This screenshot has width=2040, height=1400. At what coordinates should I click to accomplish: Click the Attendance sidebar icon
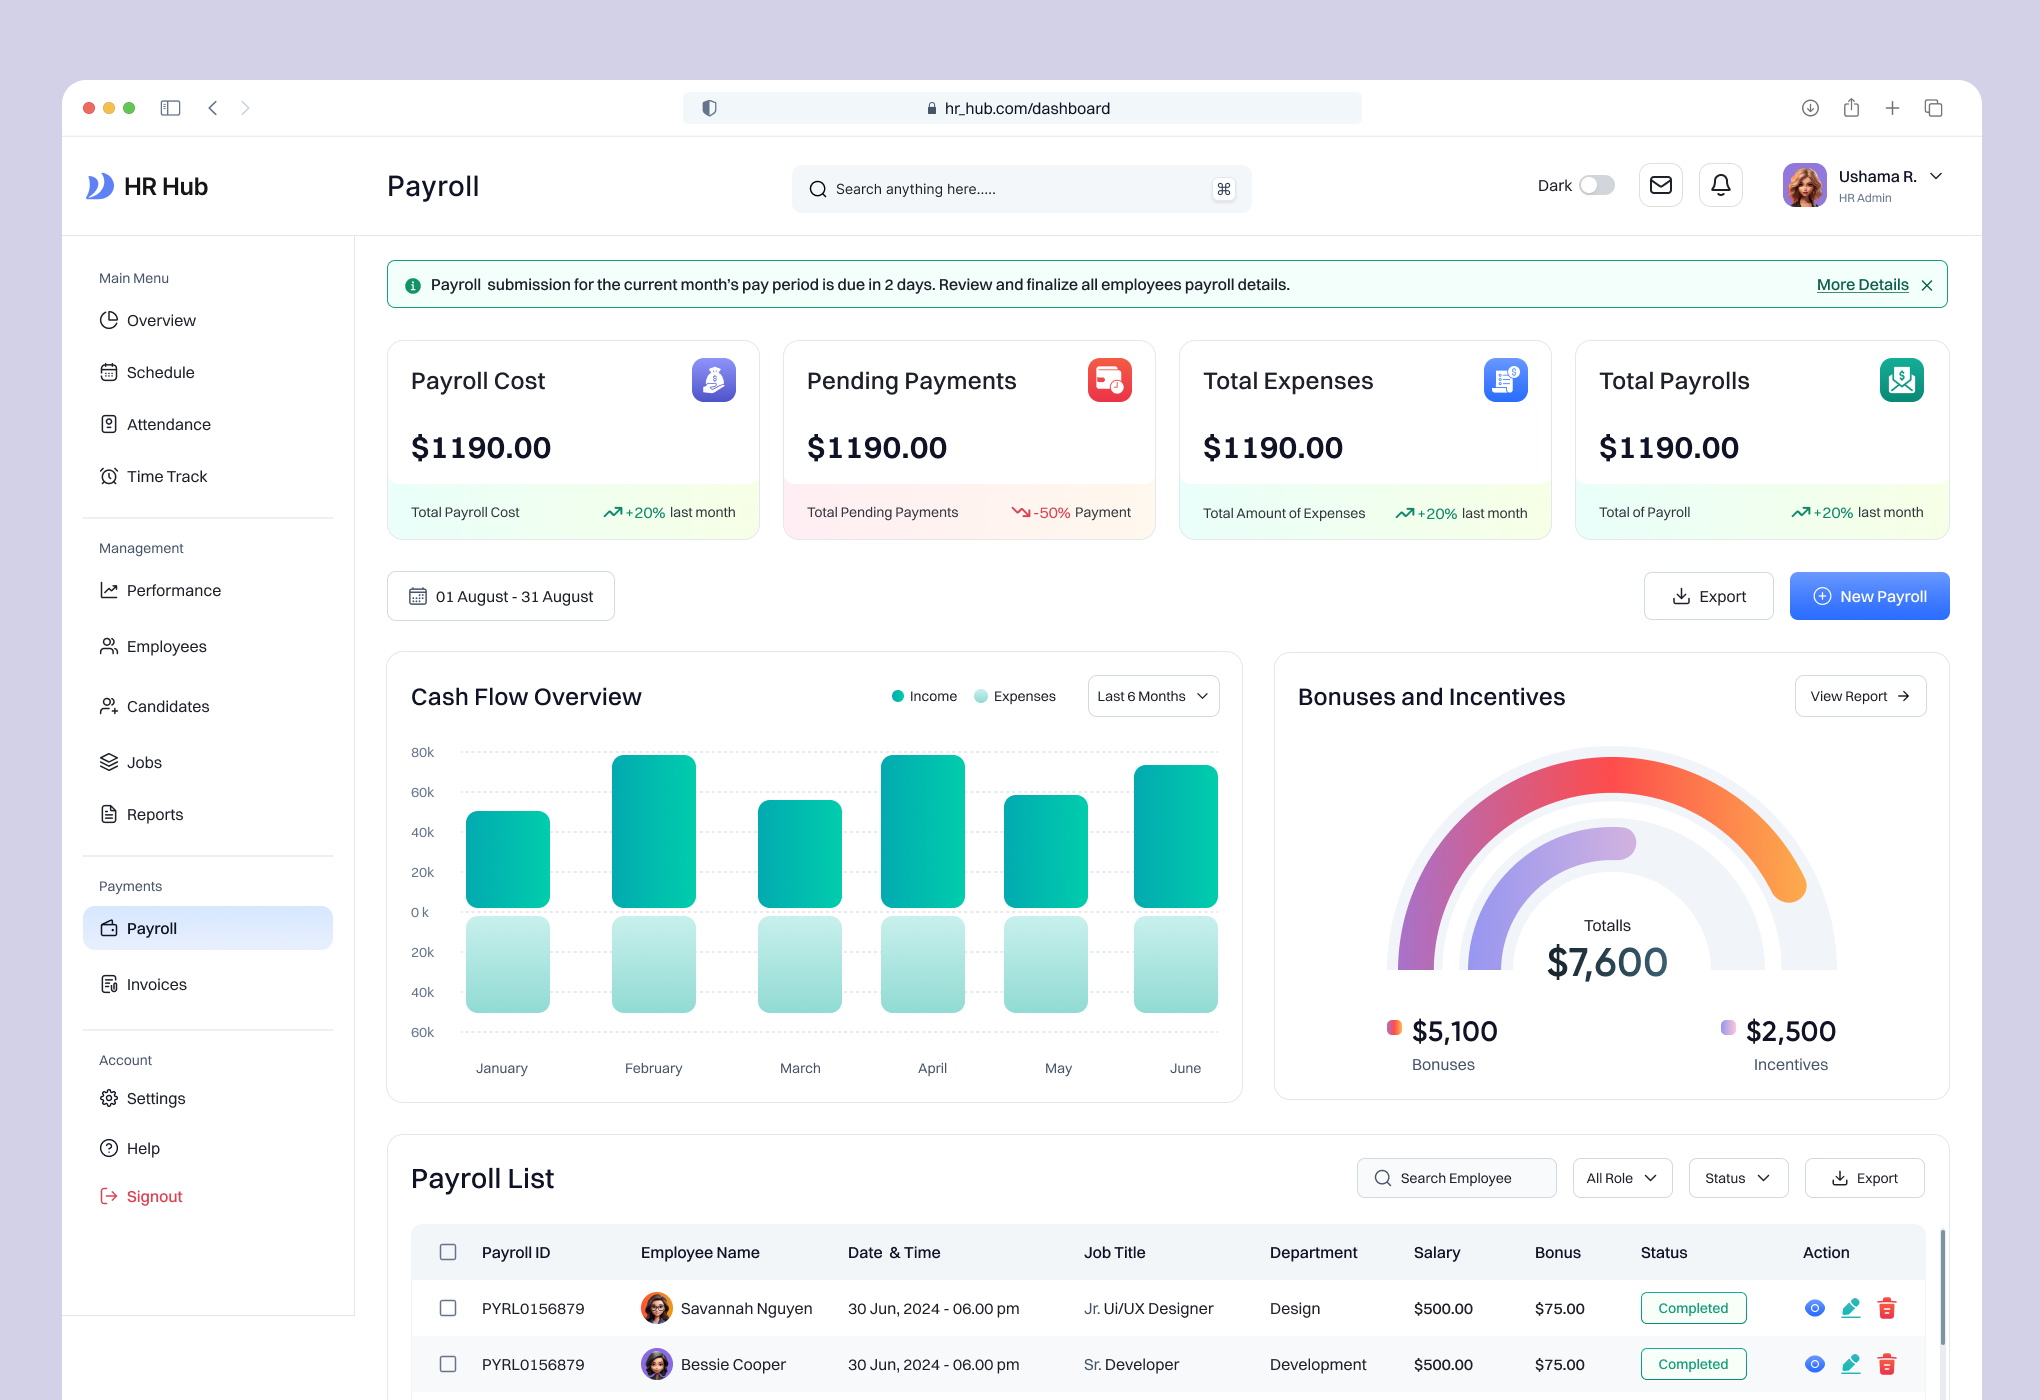tap(110, 424)
